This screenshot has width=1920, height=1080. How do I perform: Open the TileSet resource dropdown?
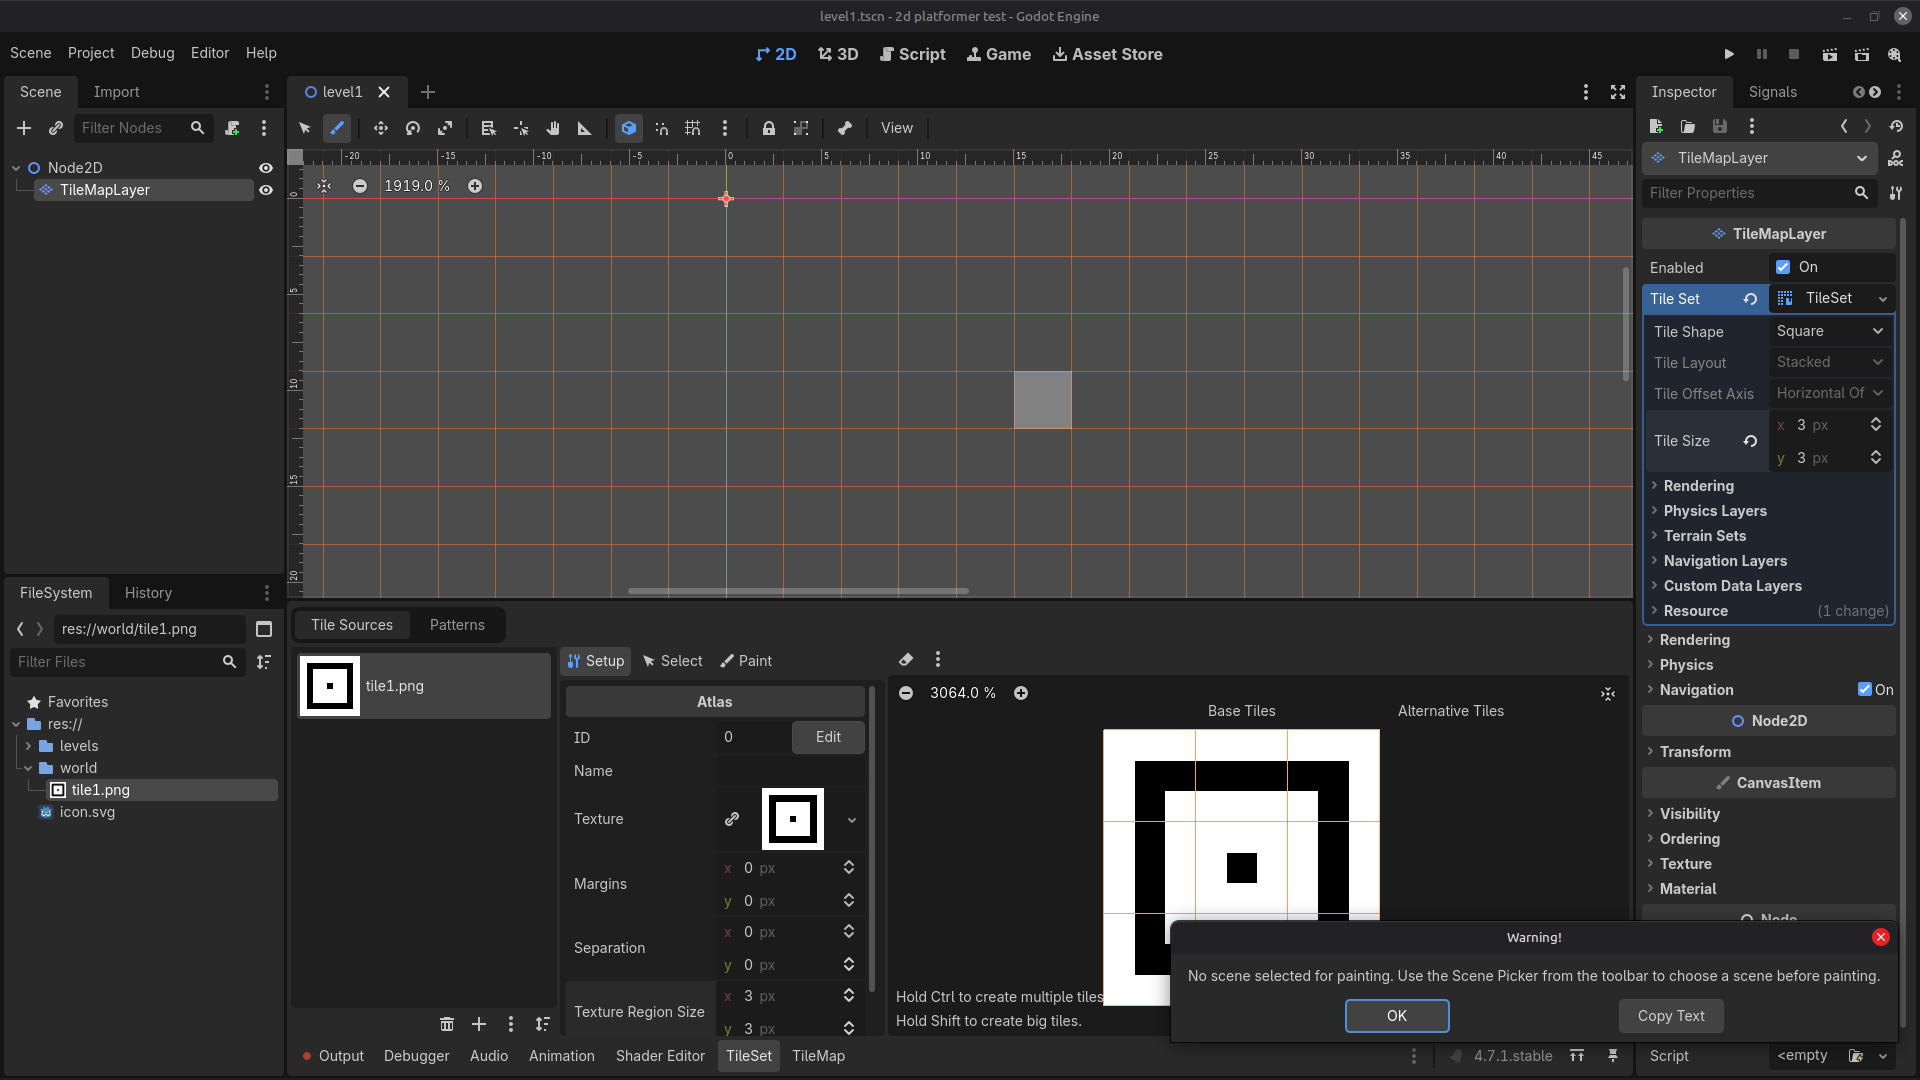coord(1883,299)
